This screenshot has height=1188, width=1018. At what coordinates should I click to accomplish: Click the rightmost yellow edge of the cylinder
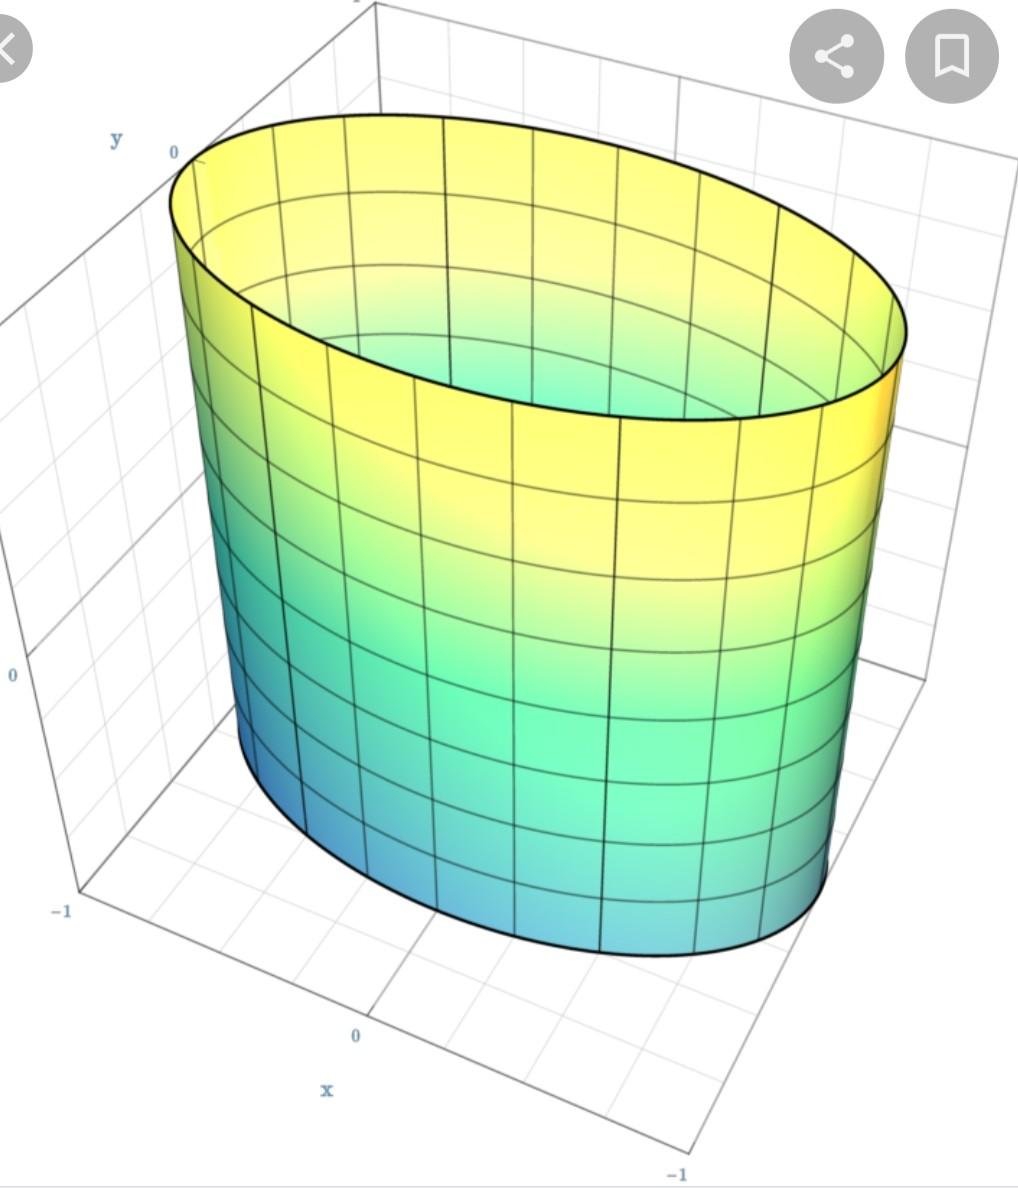click(880, 420)
